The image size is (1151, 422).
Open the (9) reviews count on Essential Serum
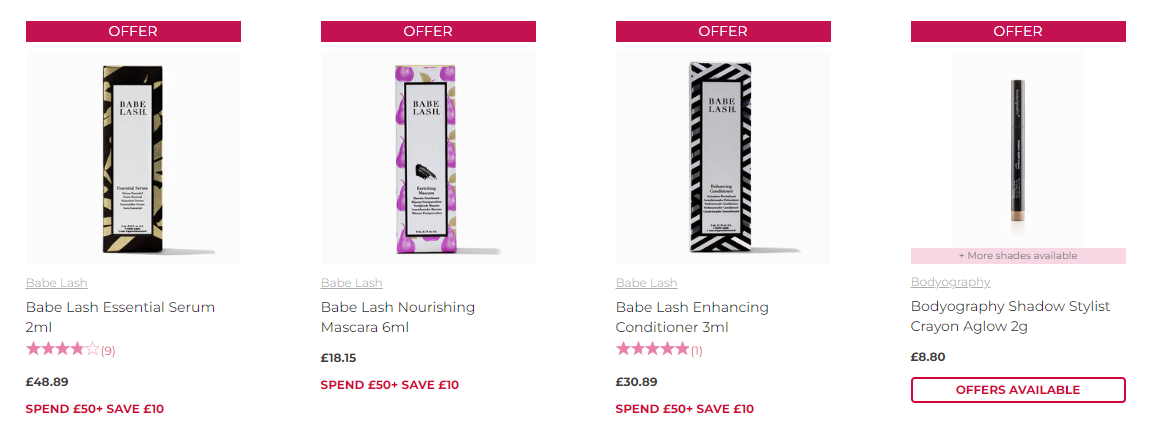tap(108, 351)
